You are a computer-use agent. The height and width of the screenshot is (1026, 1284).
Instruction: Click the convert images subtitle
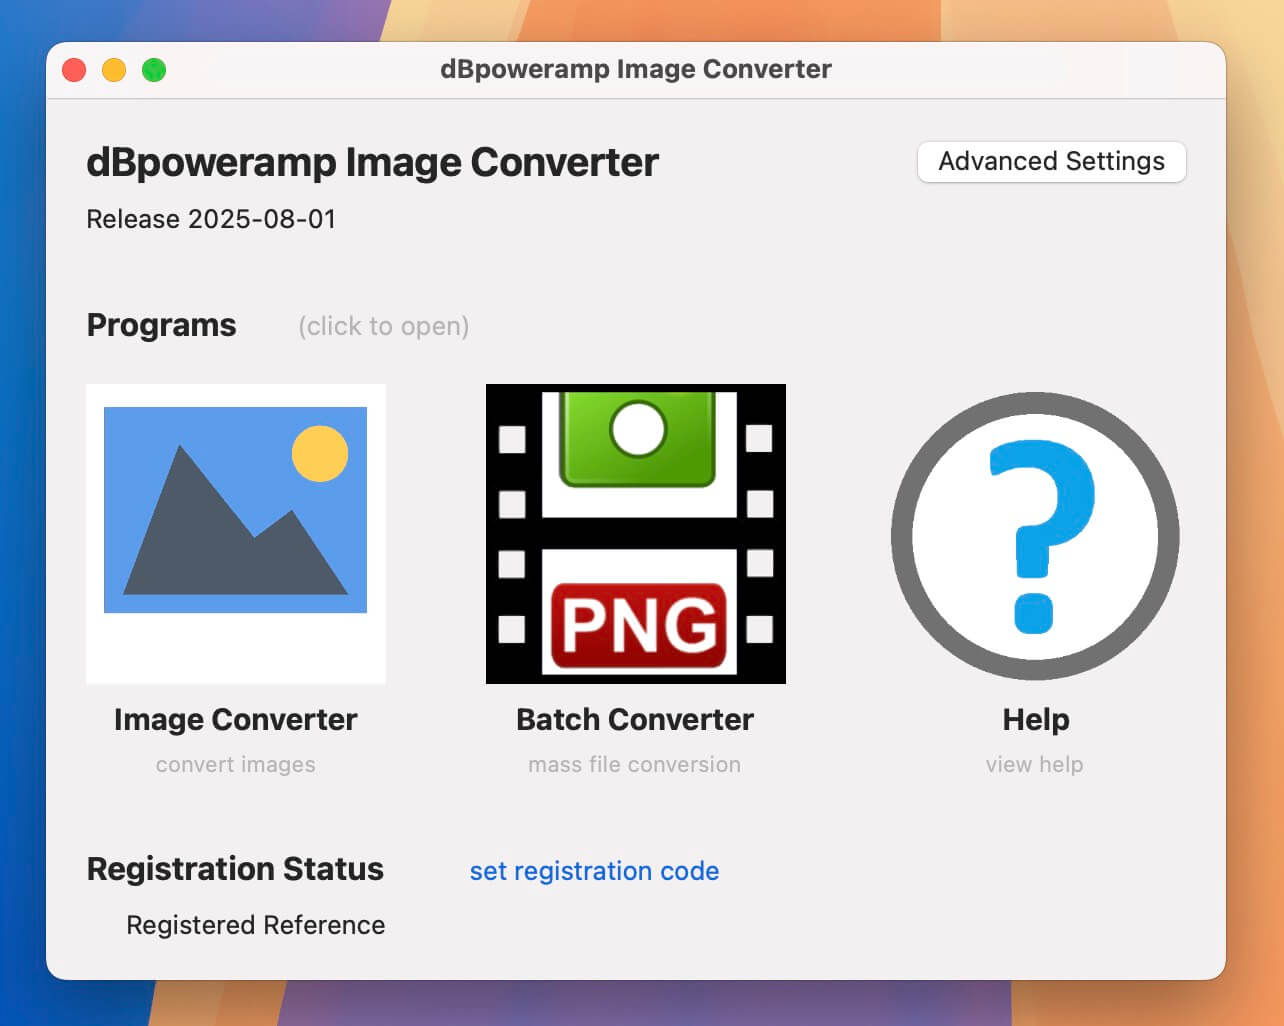point(235,764)
